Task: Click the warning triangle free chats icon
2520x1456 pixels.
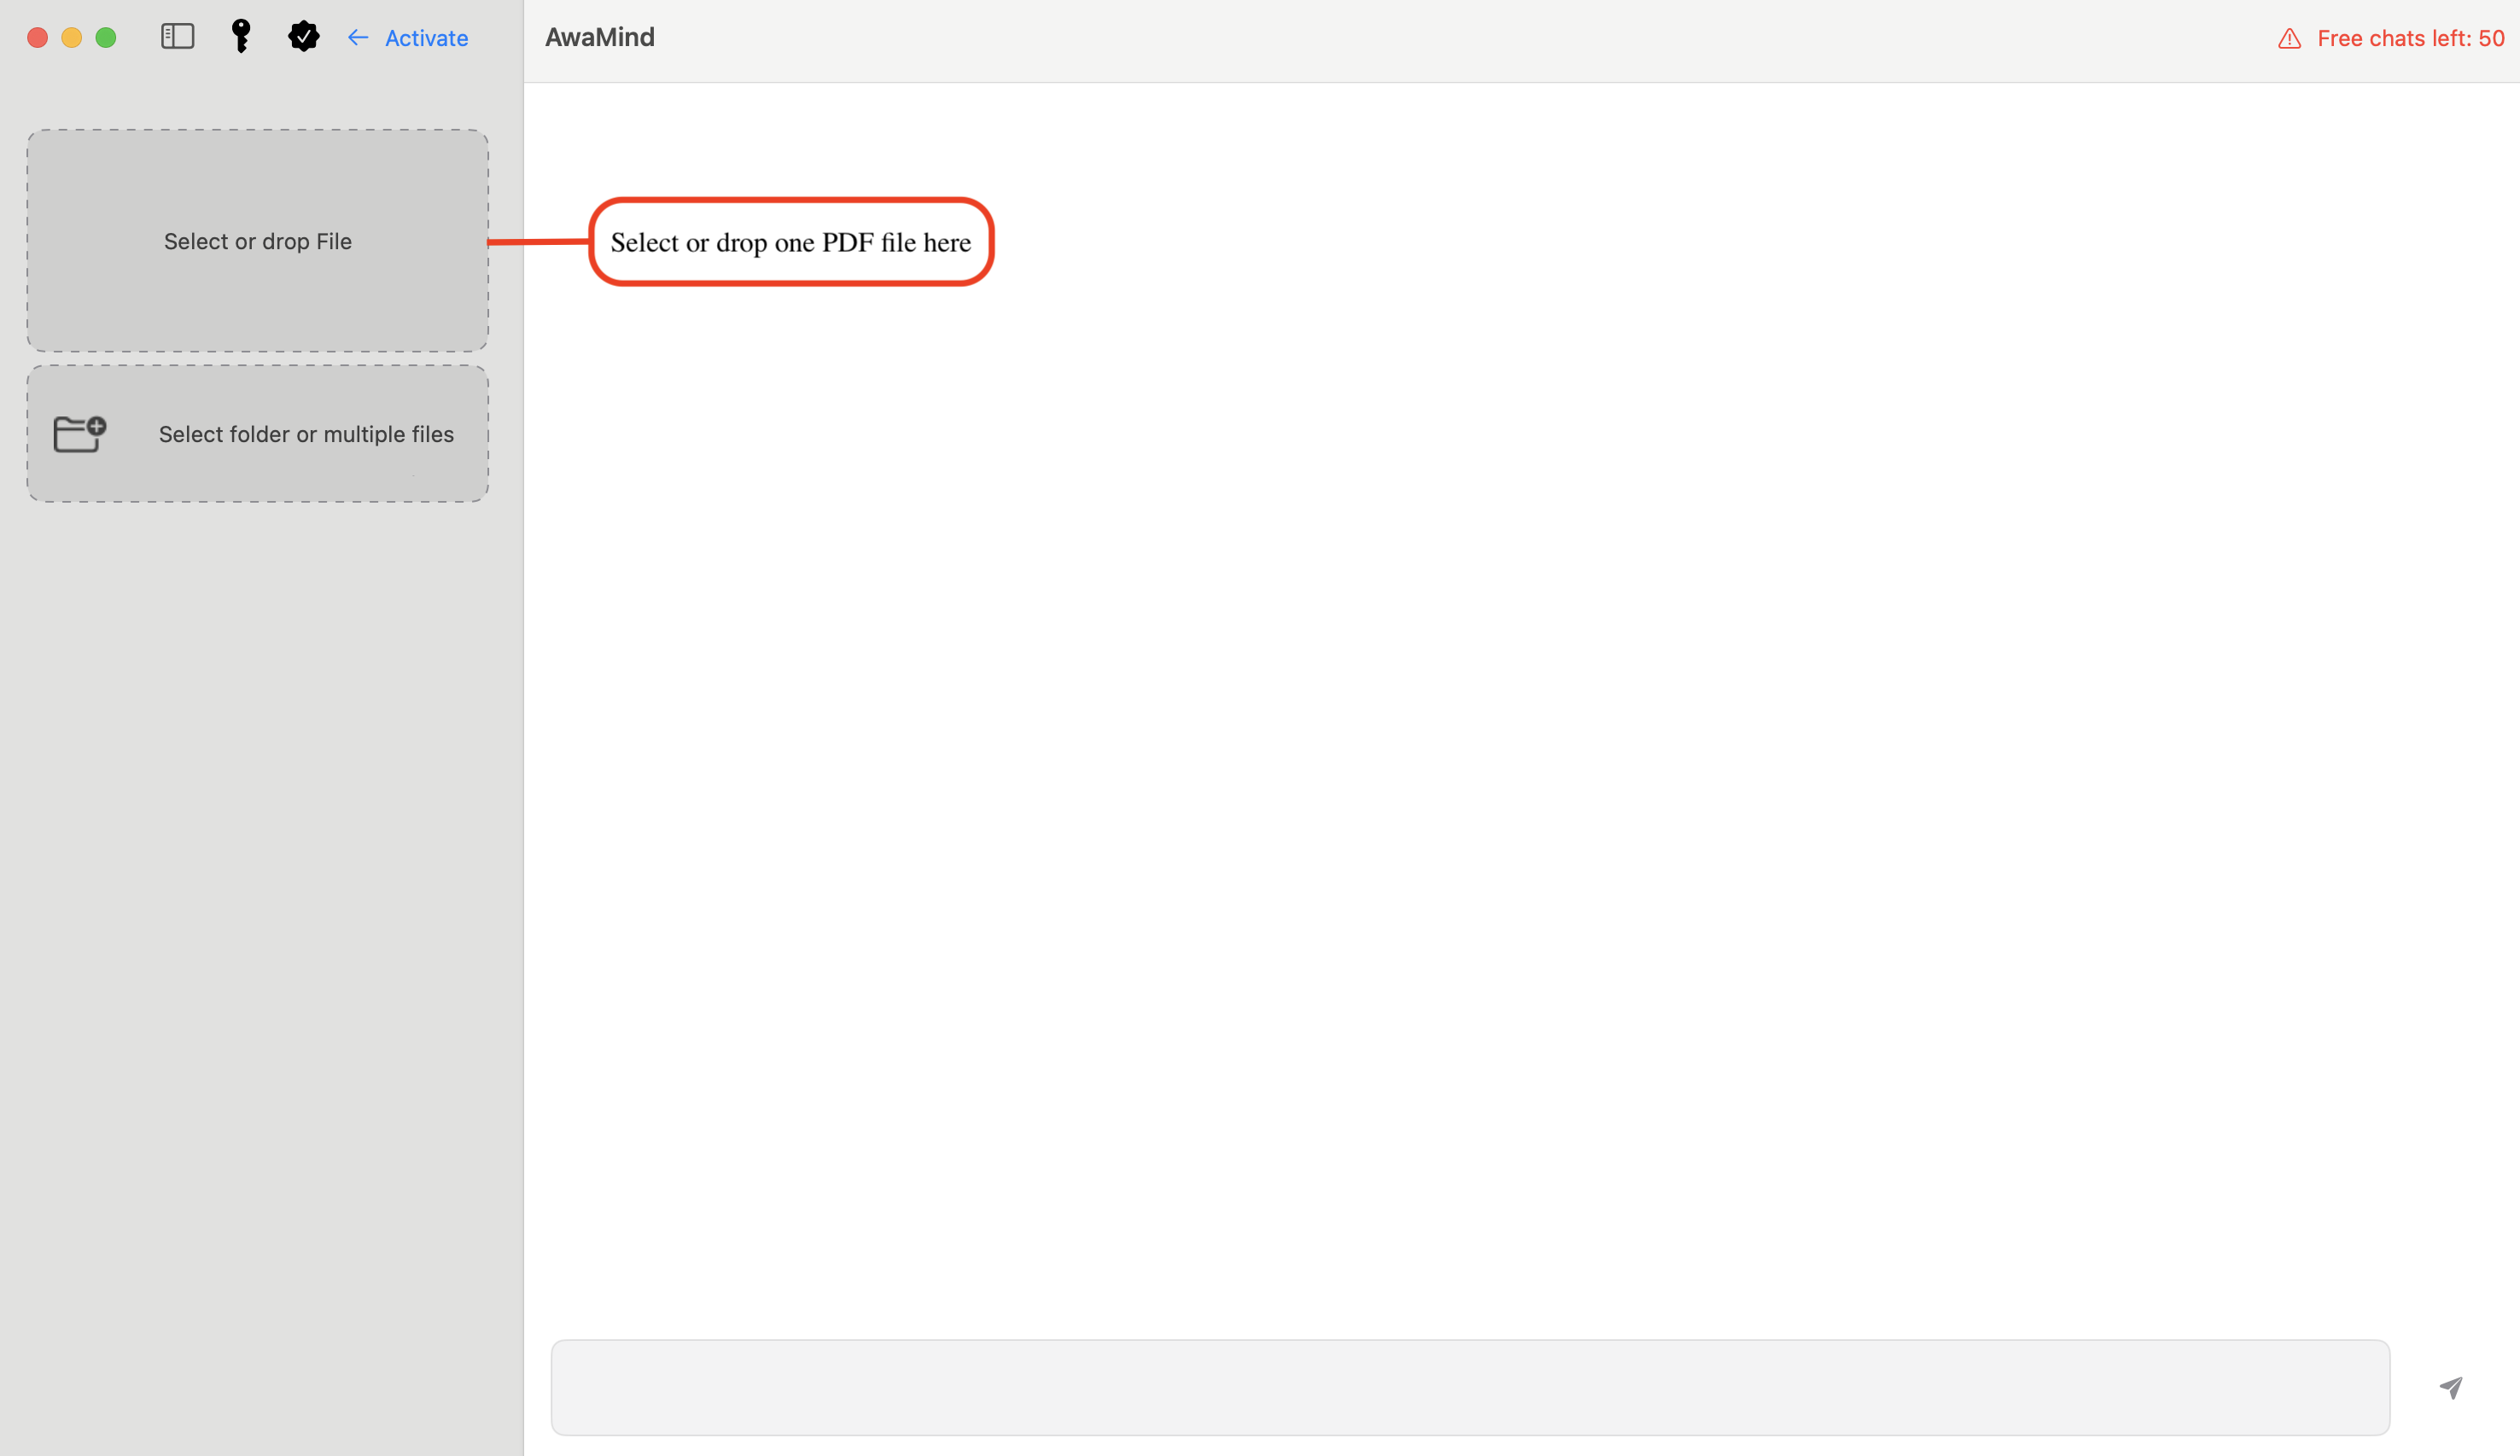Action: (2290, 37)
